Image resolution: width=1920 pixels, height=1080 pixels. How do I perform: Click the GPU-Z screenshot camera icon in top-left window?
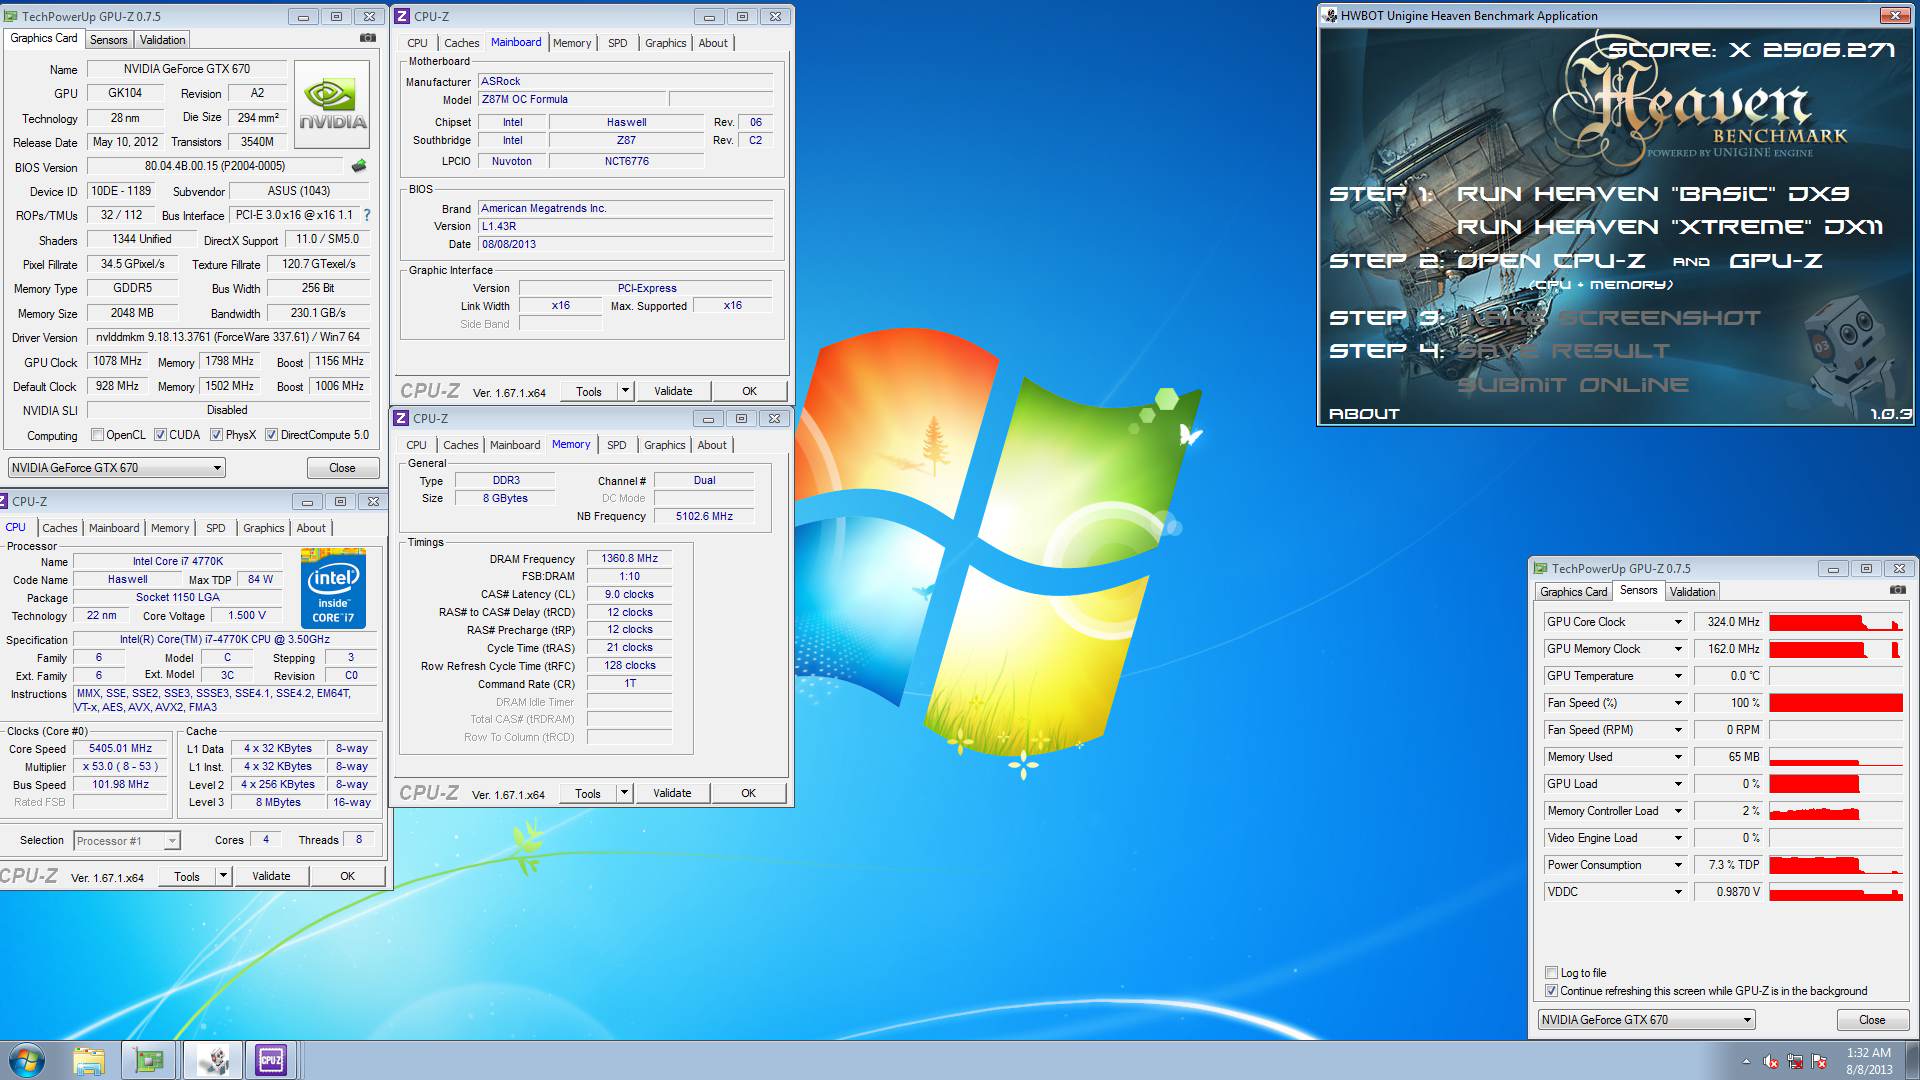coord(368,38)
